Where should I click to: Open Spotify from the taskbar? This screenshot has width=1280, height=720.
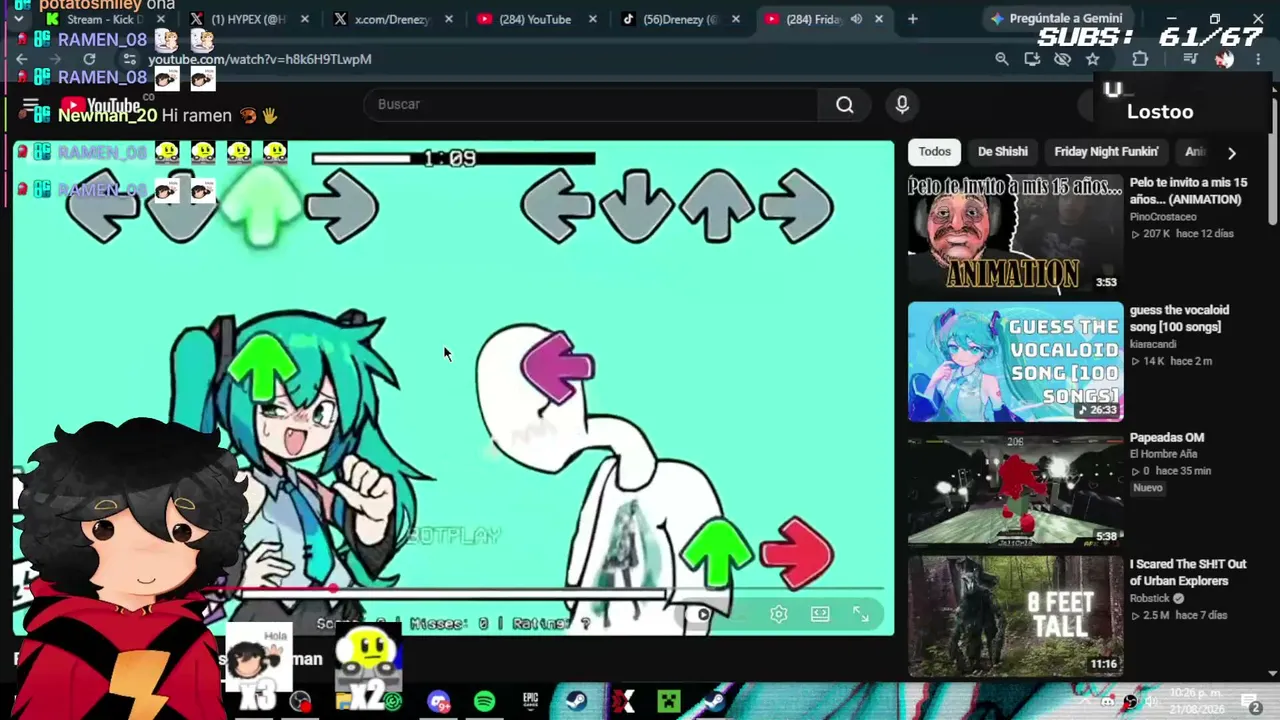[484, 701]
